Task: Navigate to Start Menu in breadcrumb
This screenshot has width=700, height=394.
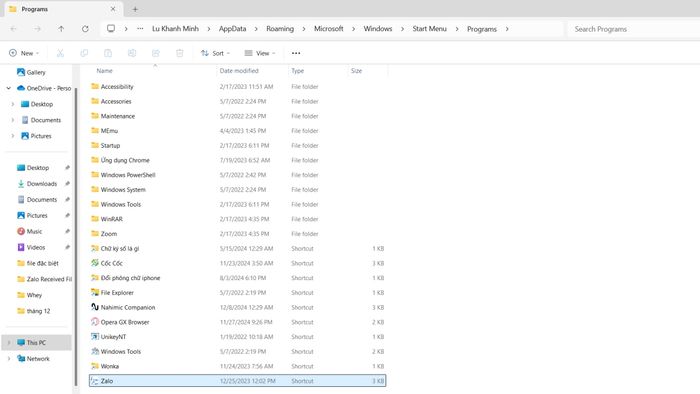Action: coord(429,29)
